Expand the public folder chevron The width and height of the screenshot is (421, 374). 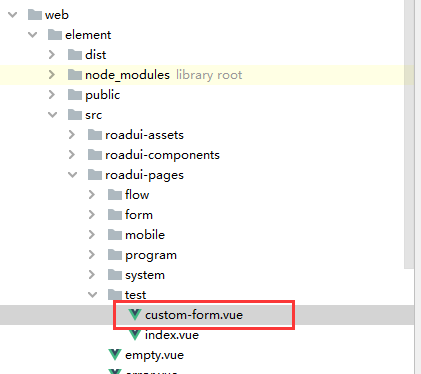[52, 95]
